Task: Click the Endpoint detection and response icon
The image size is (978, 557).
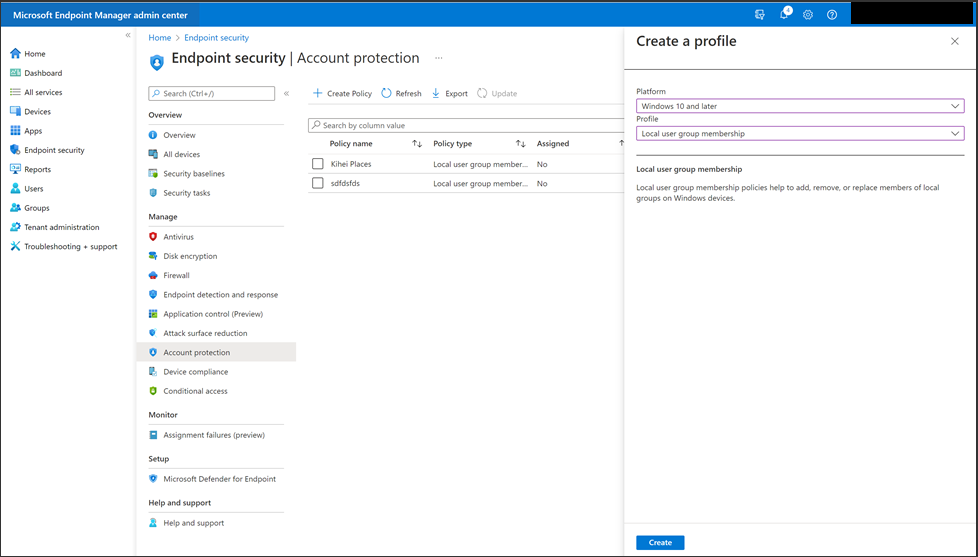Action: coord(153,294)
